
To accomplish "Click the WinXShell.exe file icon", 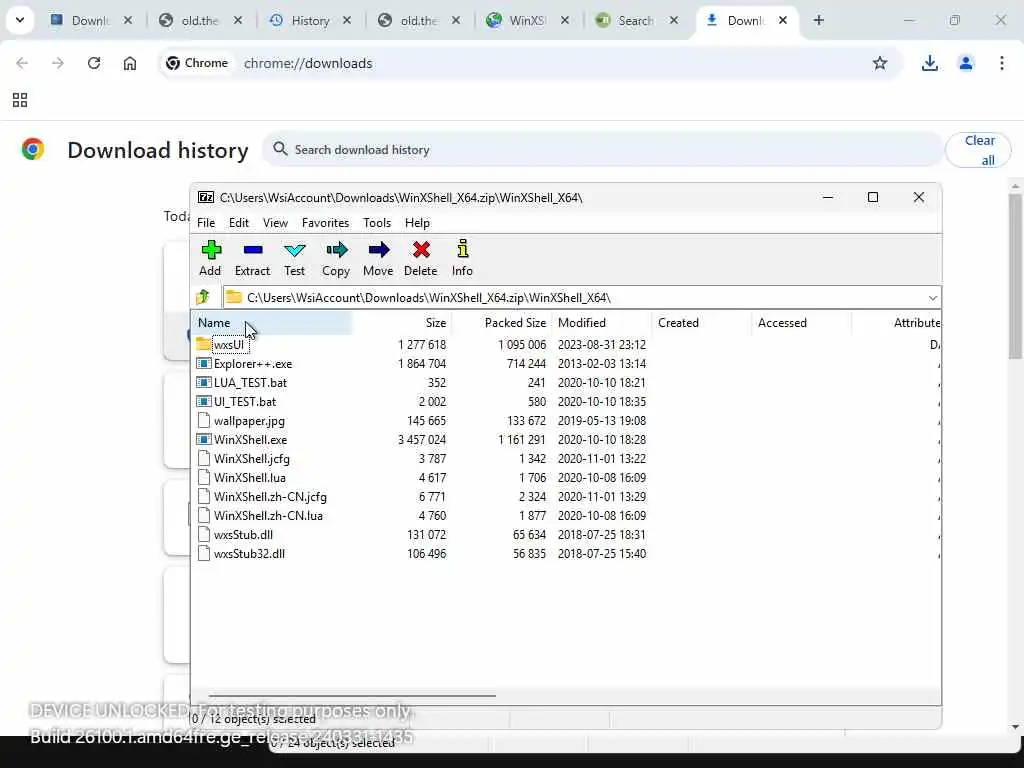I will click(204, 440).
